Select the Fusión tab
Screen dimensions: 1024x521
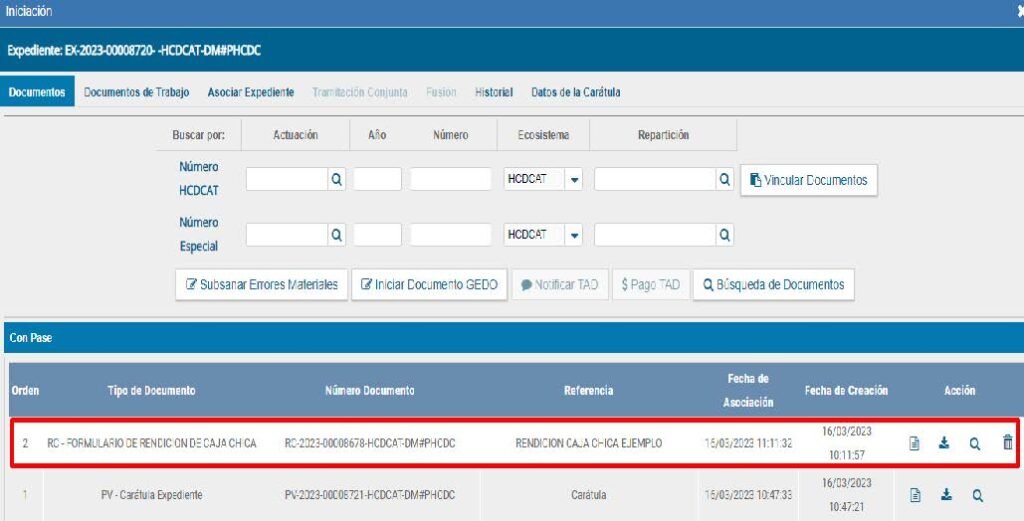[x=441, y=92]
